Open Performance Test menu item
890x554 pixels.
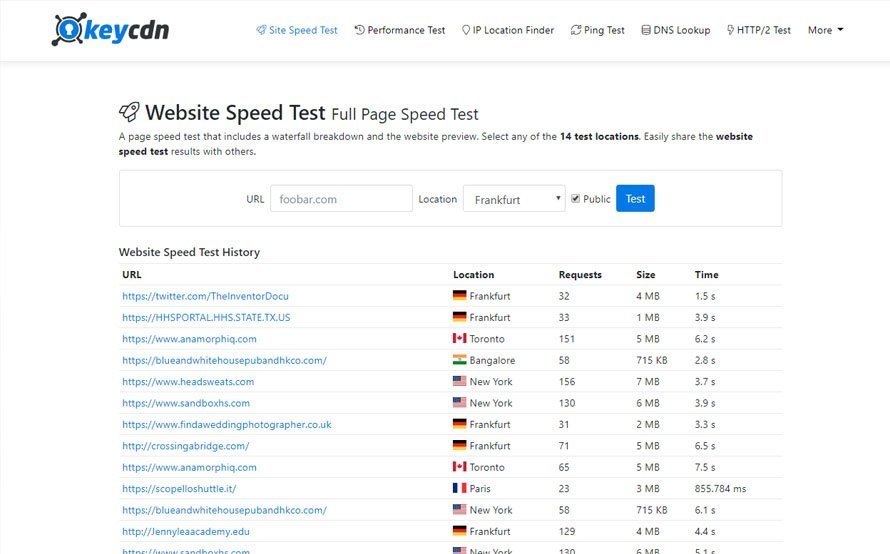400,30
